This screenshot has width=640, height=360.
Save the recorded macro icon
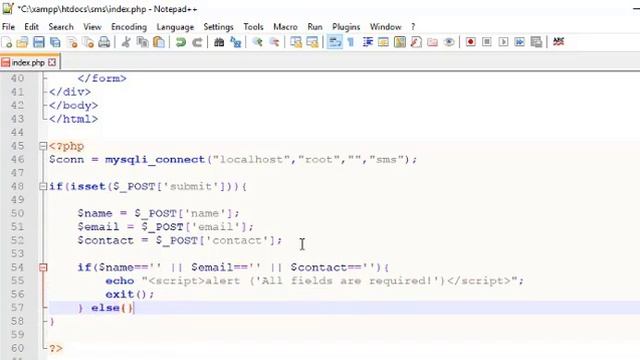(x=536, y=42)
